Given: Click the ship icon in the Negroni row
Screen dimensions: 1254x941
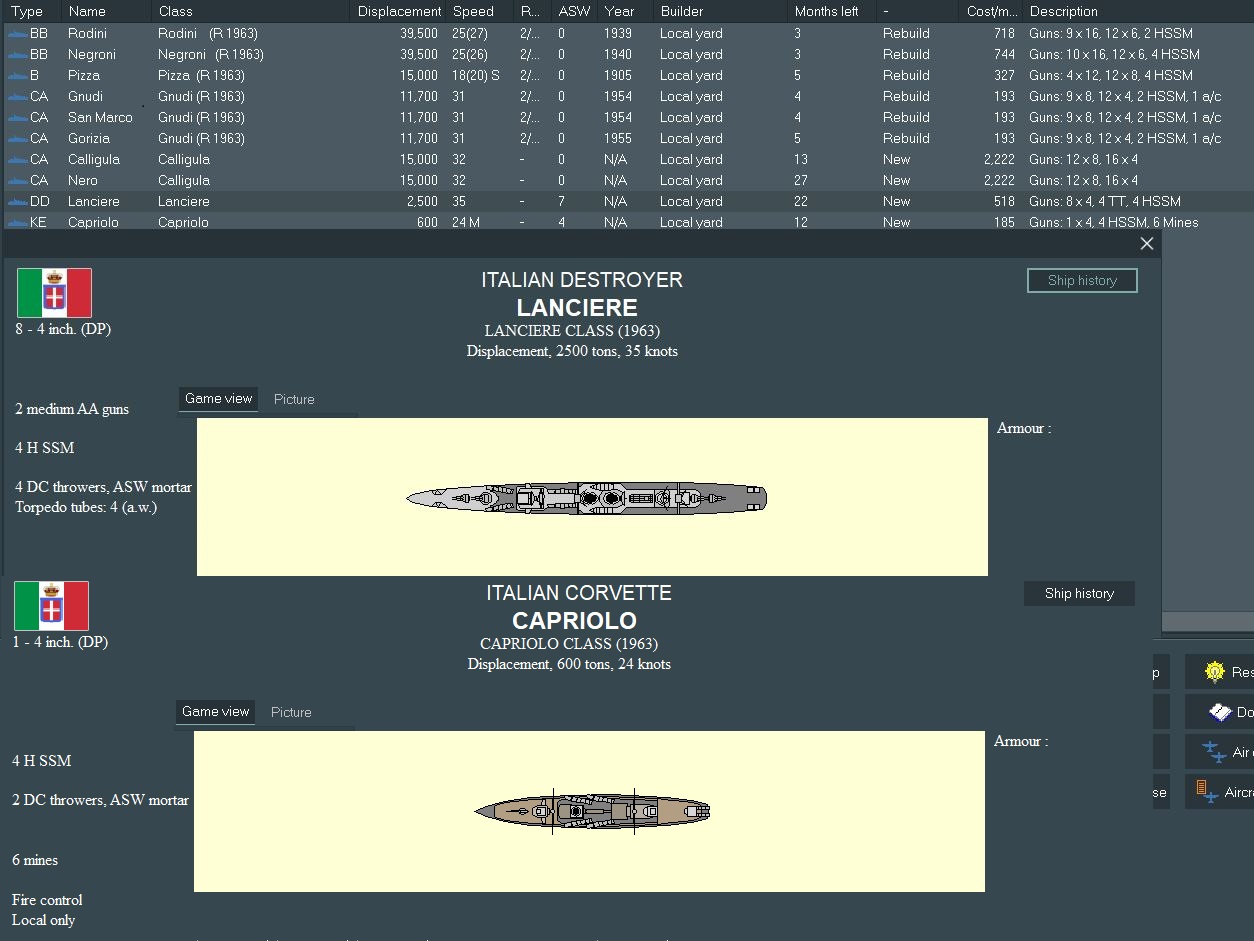Looking at the screenshot, I should tap(17, 54).
